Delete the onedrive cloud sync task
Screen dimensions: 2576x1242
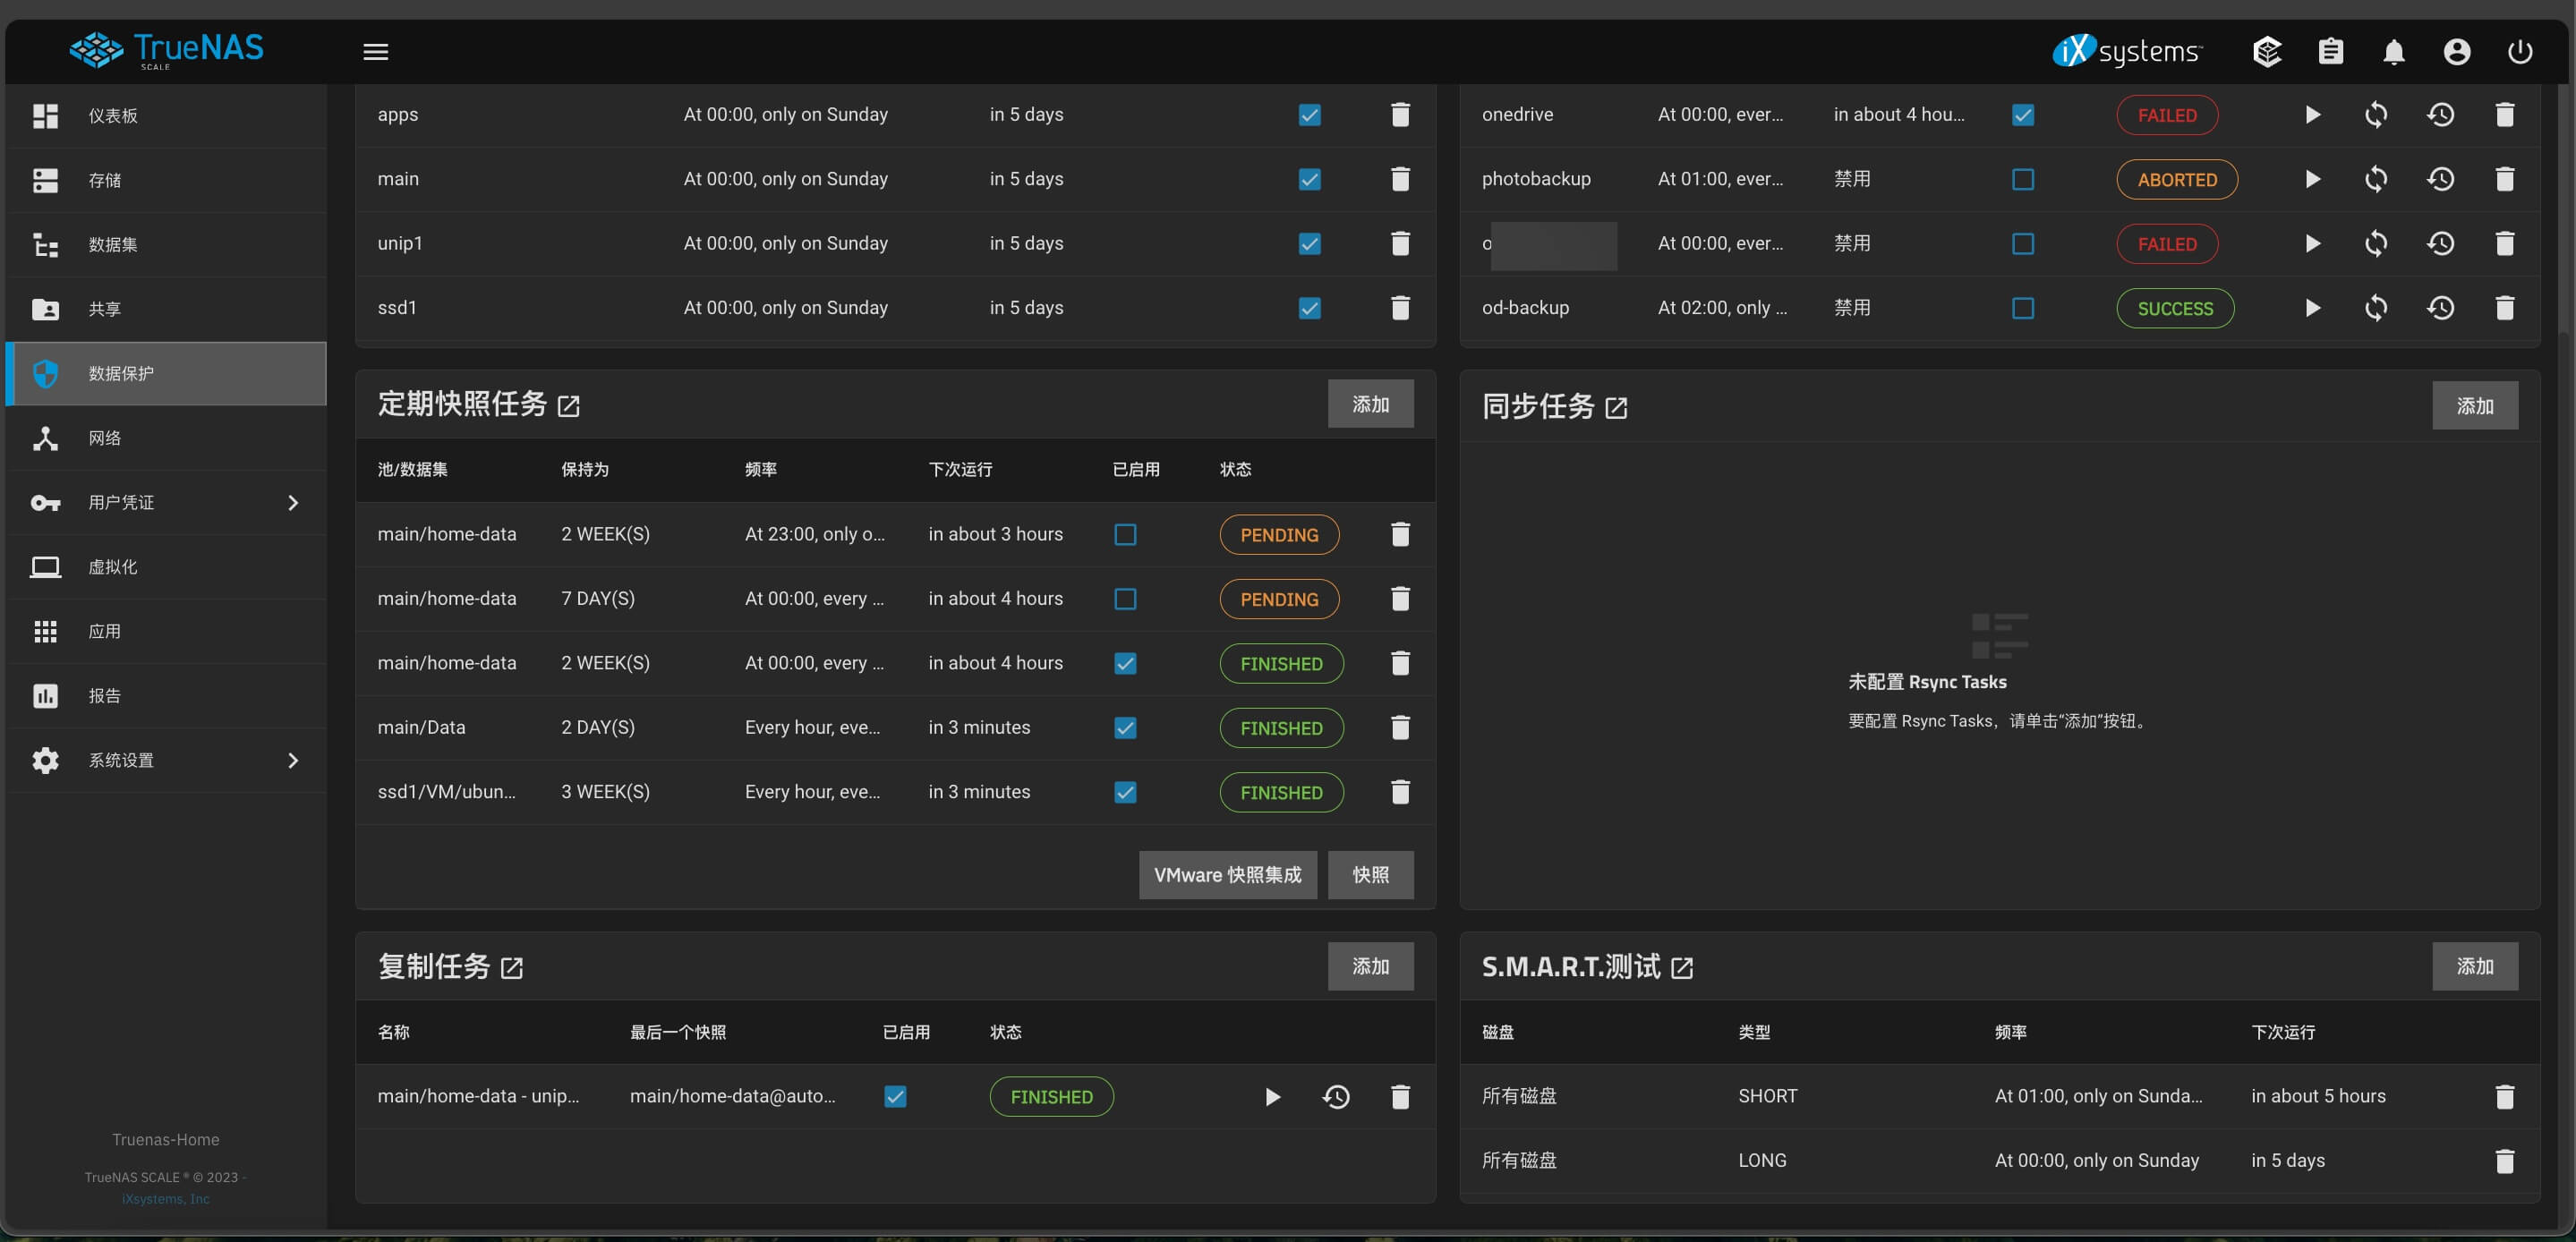pyautogui.click(x=2504, y=114)
